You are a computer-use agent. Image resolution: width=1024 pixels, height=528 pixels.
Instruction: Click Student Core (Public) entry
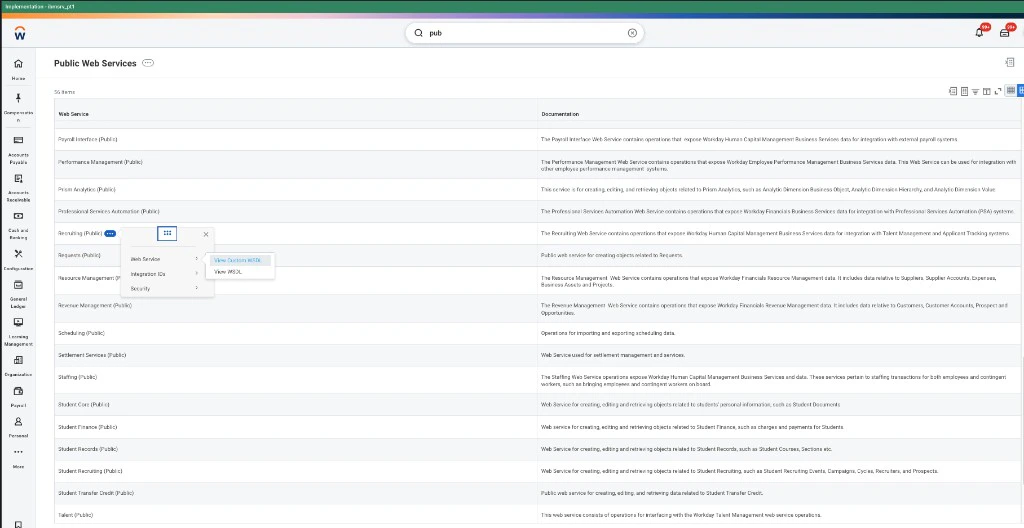[84, 404]
